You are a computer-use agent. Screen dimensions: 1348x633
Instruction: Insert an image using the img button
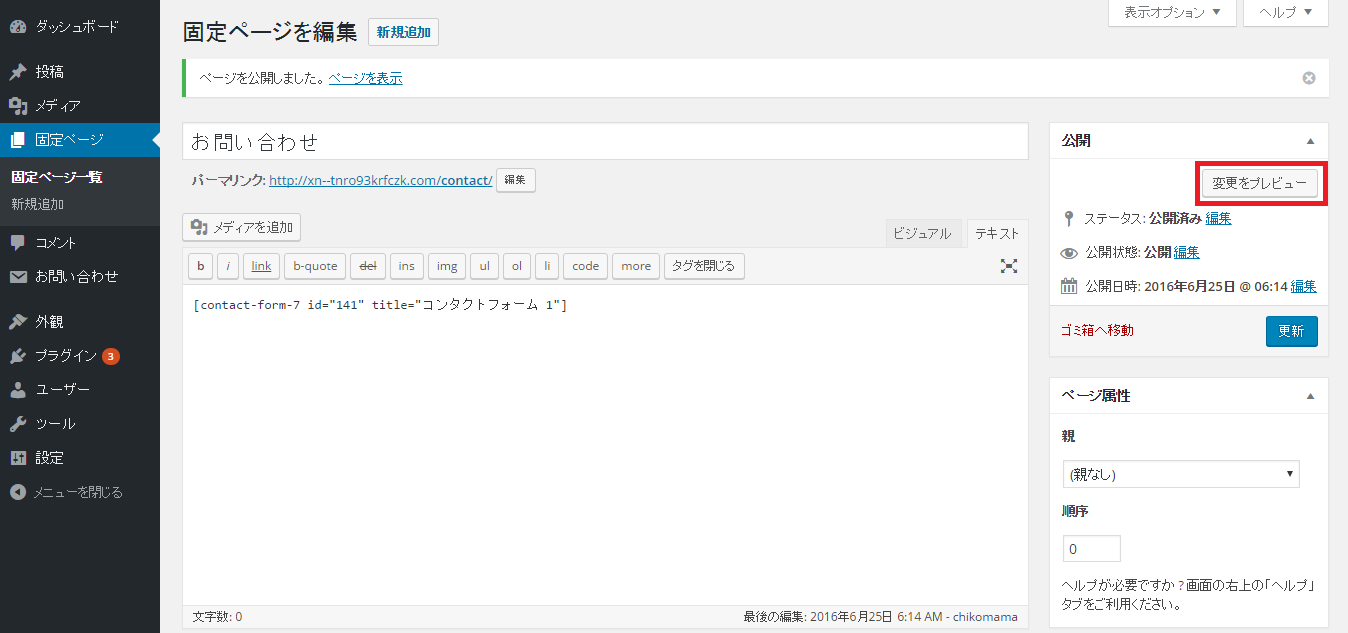pyautogui.click(x=446, y=265)
